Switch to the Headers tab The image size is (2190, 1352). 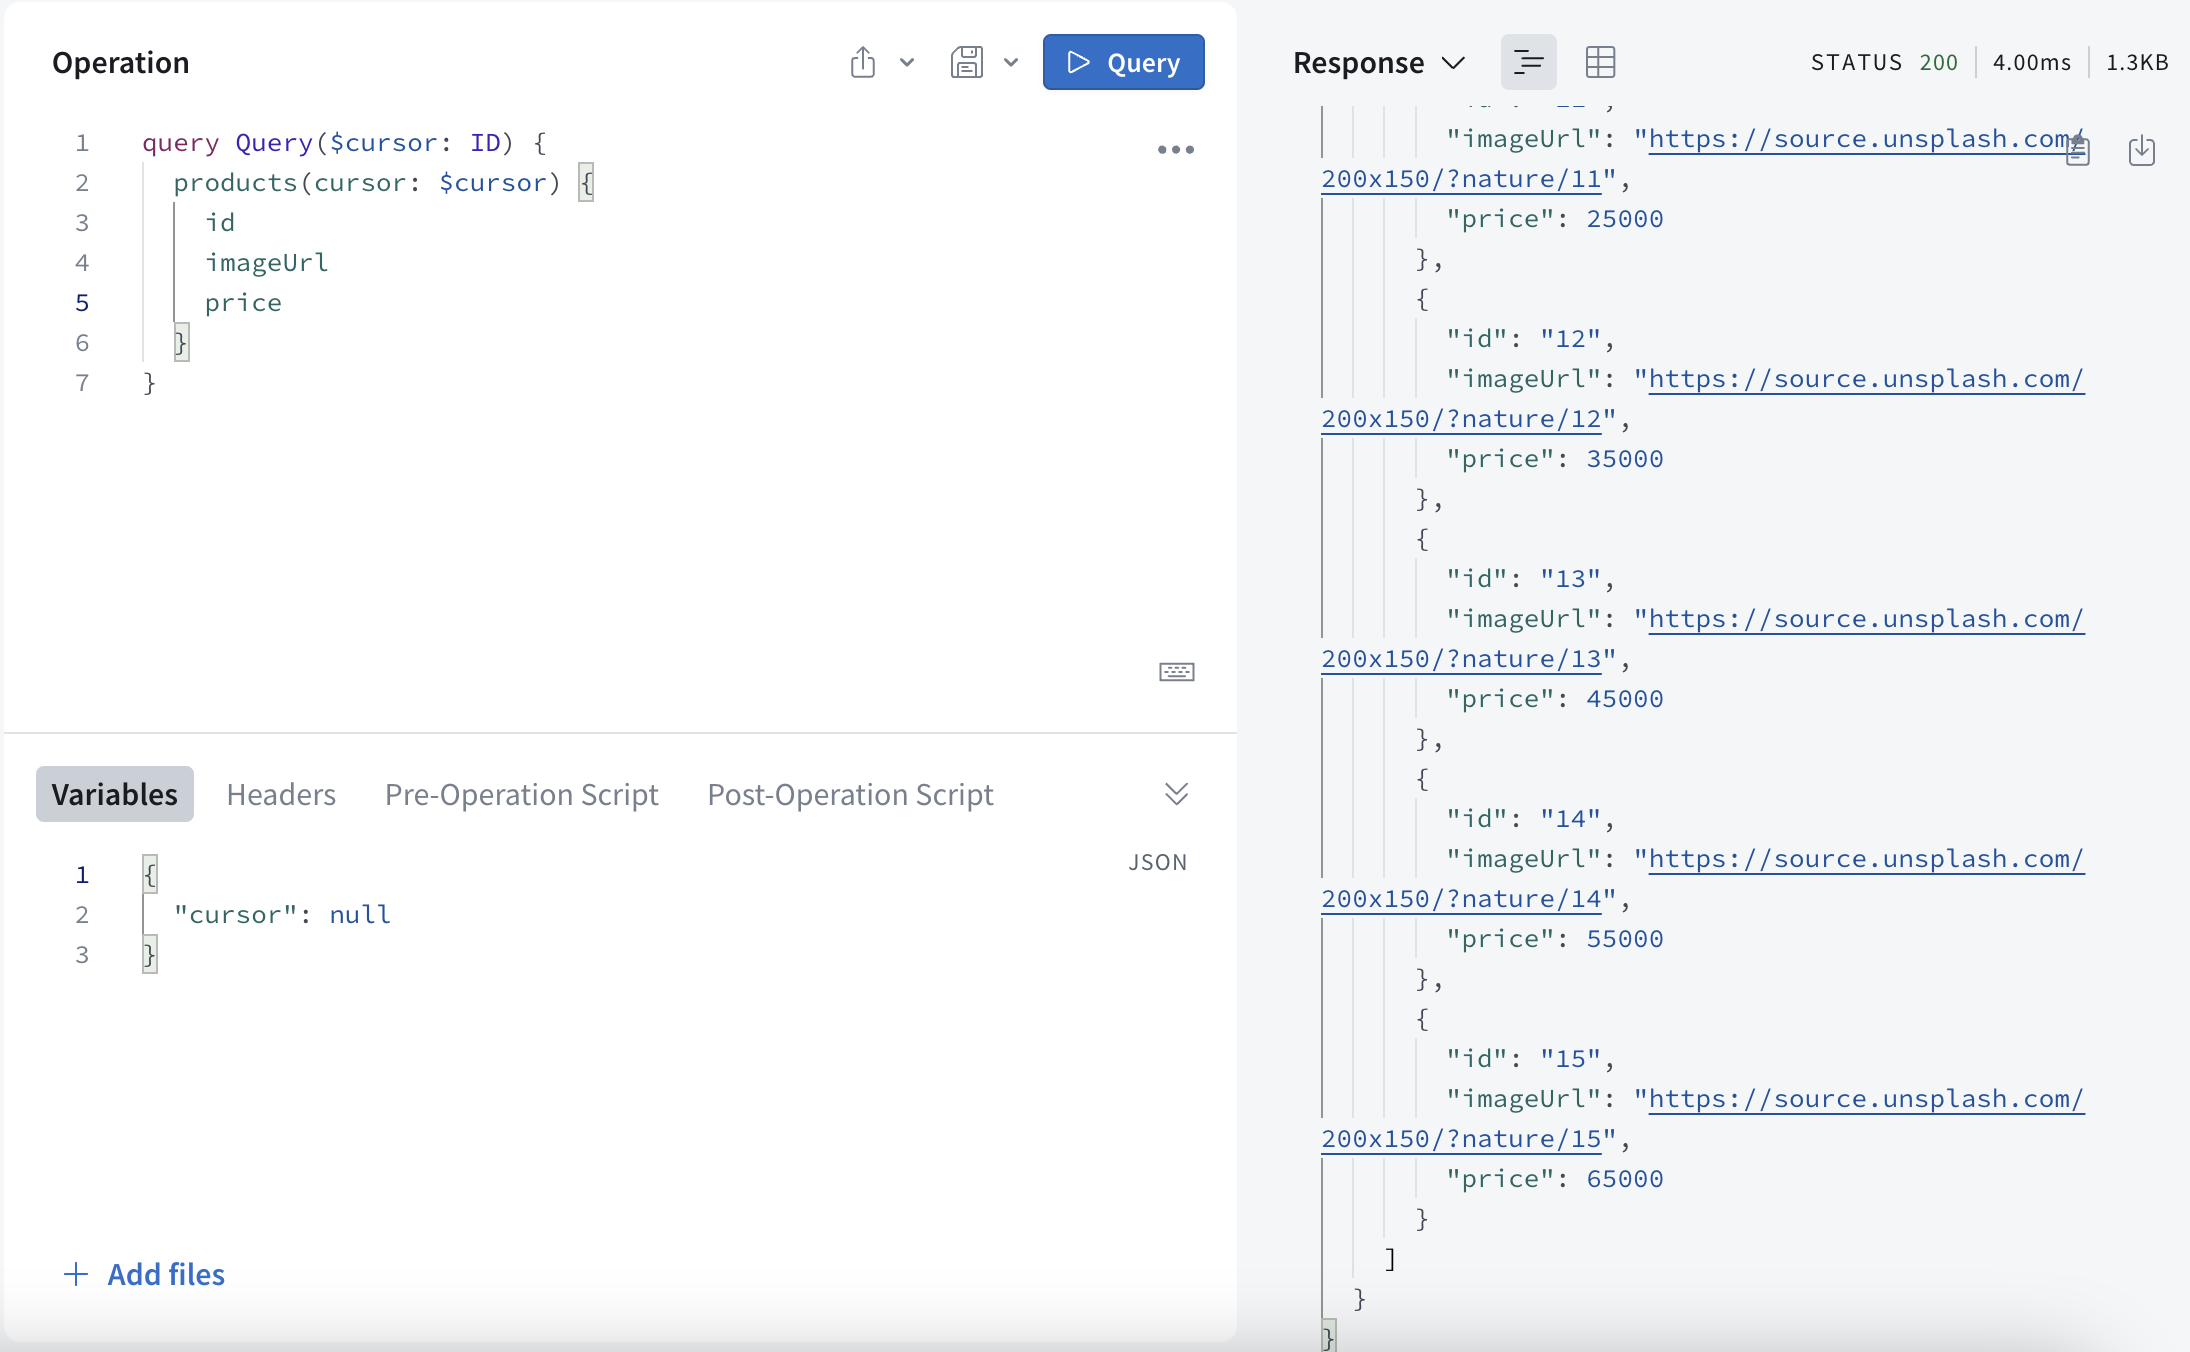(x=281, y=794)
